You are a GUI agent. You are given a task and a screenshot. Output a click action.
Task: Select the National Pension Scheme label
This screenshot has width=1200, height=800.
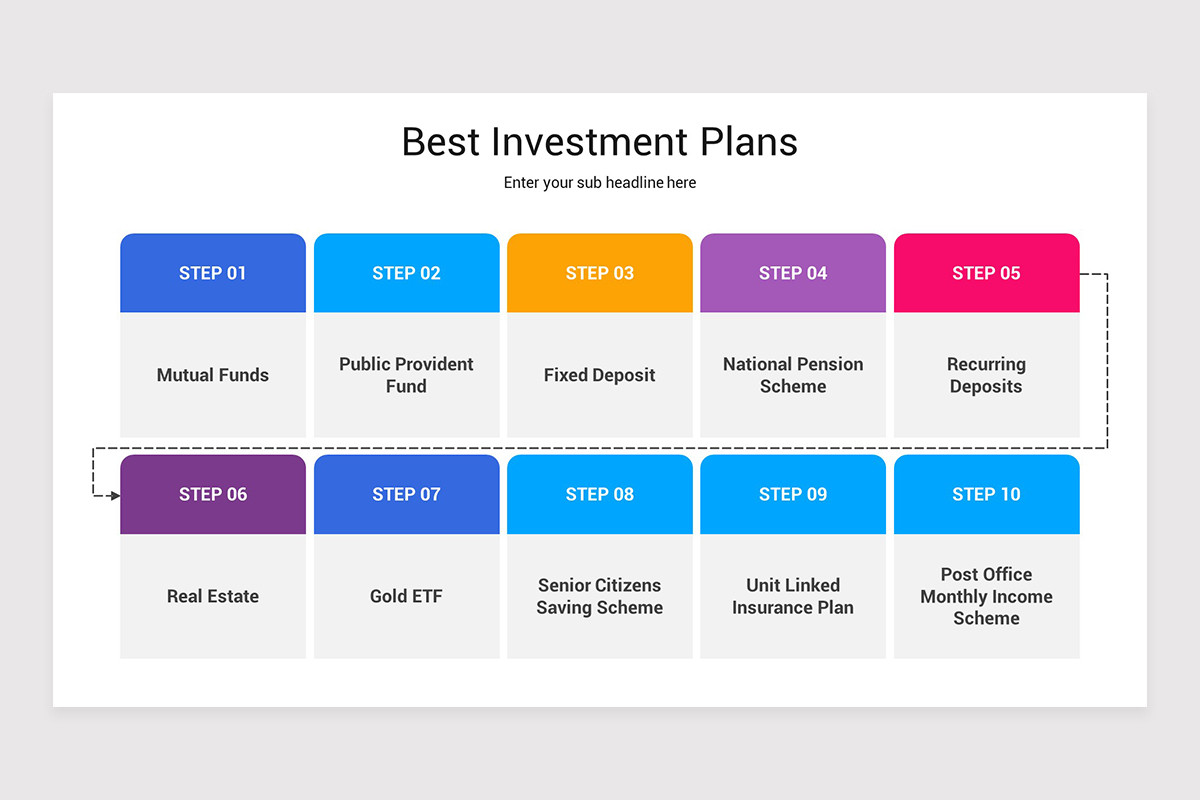[793, 375]
